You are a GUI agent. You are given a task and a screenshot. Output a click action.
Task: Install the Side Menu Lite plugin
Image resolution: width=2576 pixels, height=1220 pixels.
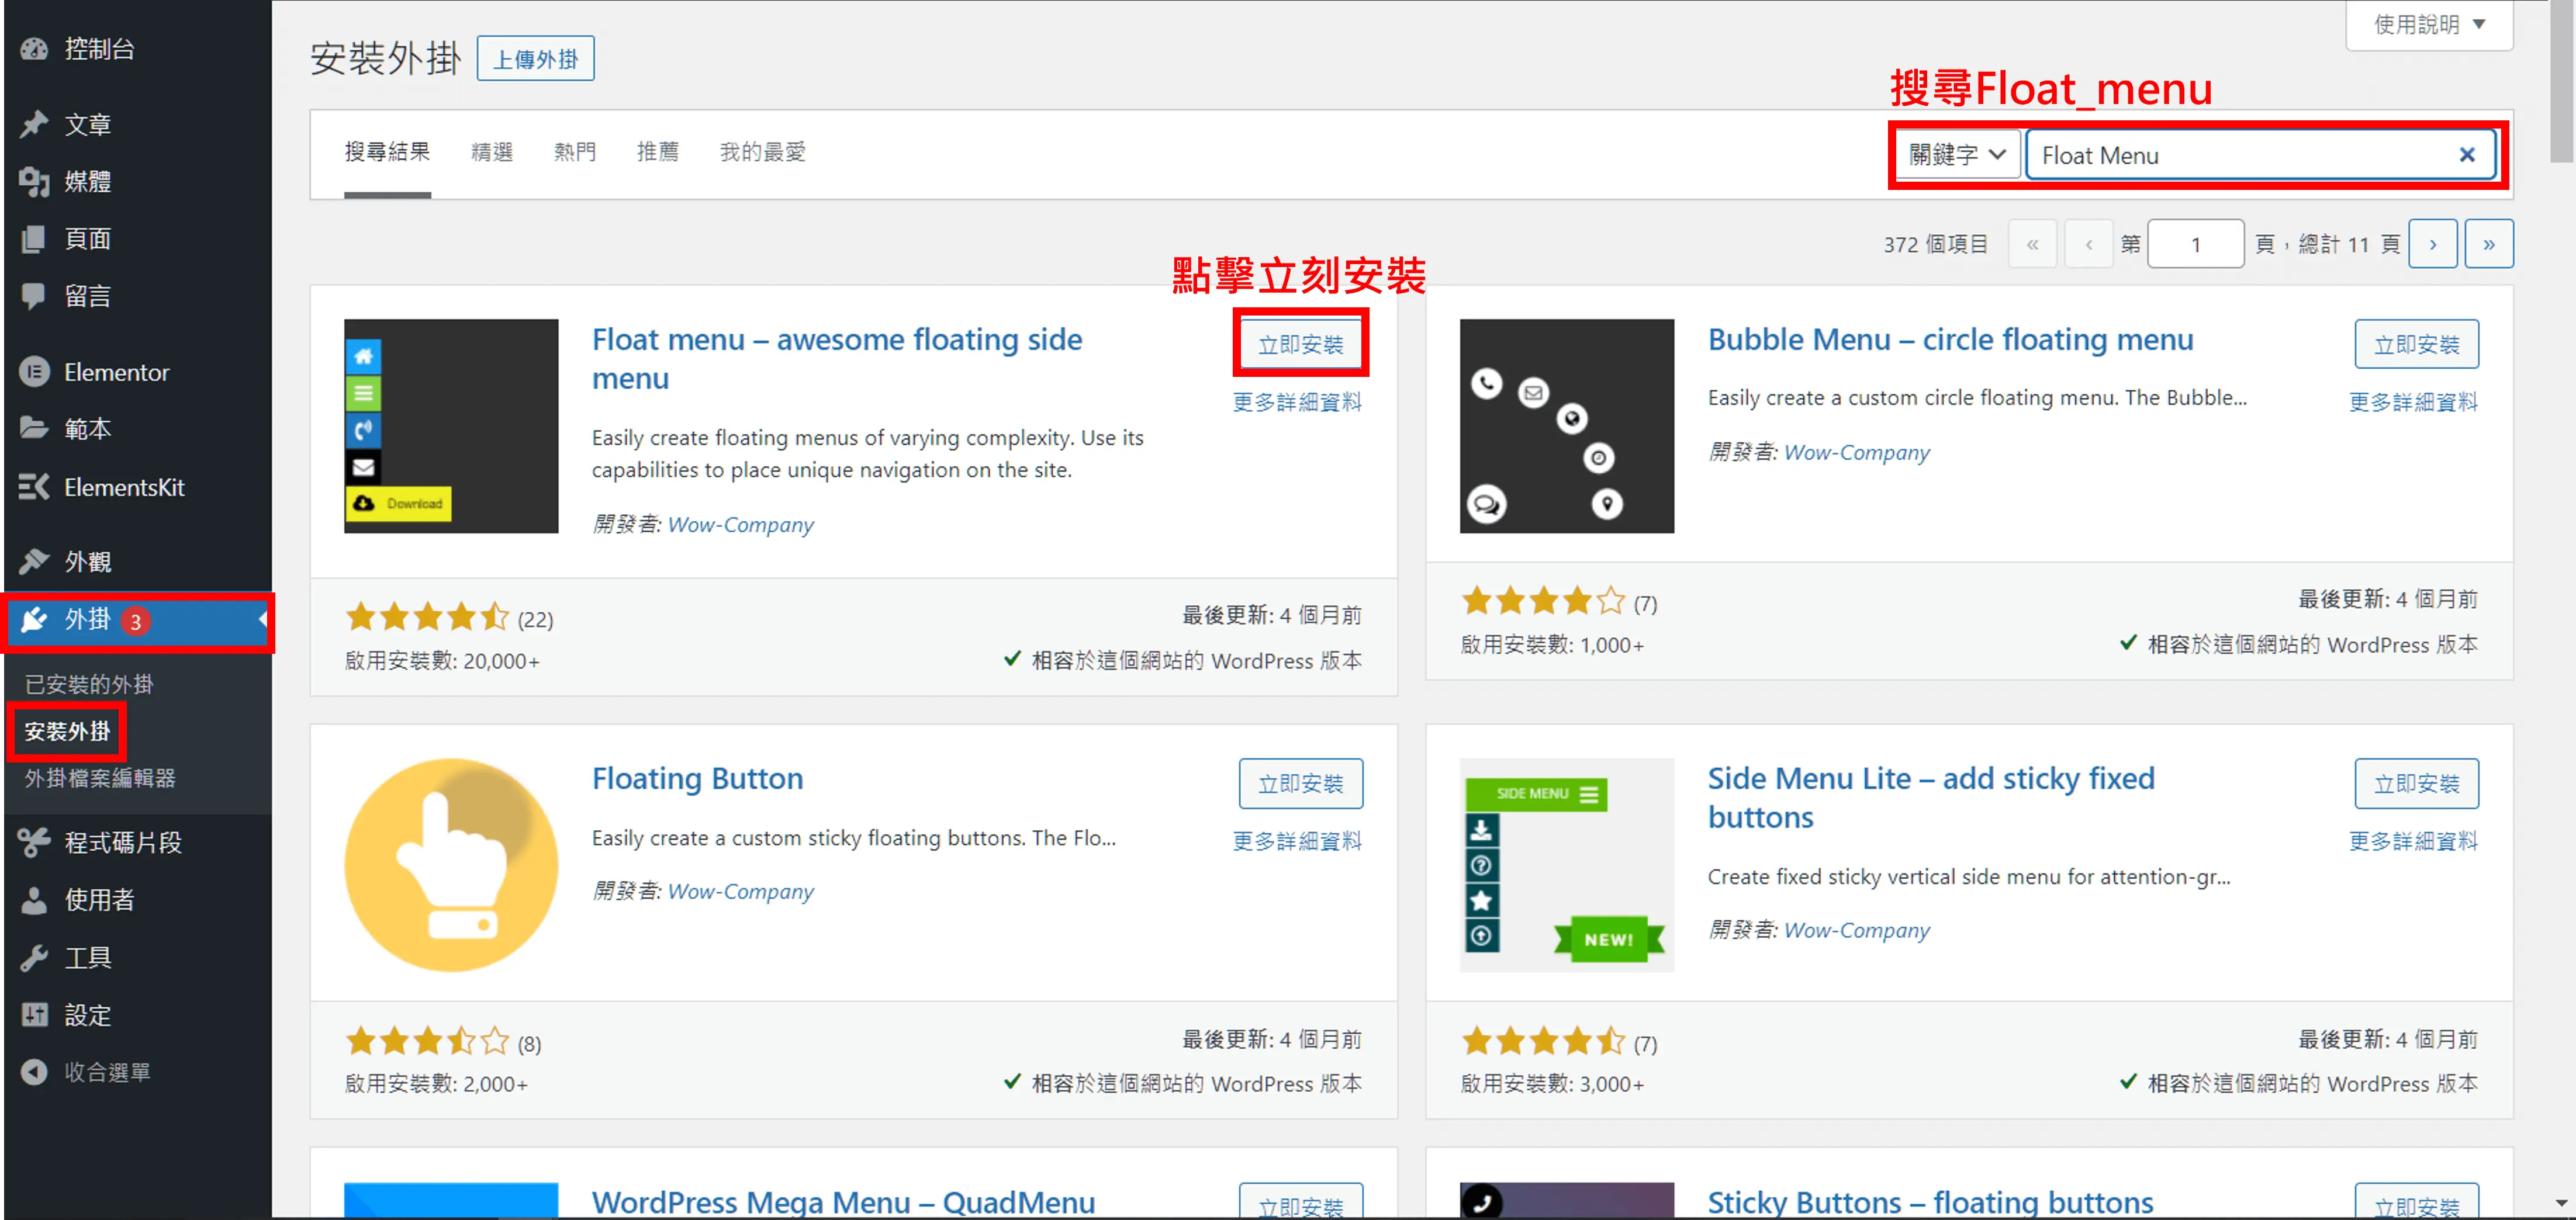2416,783
